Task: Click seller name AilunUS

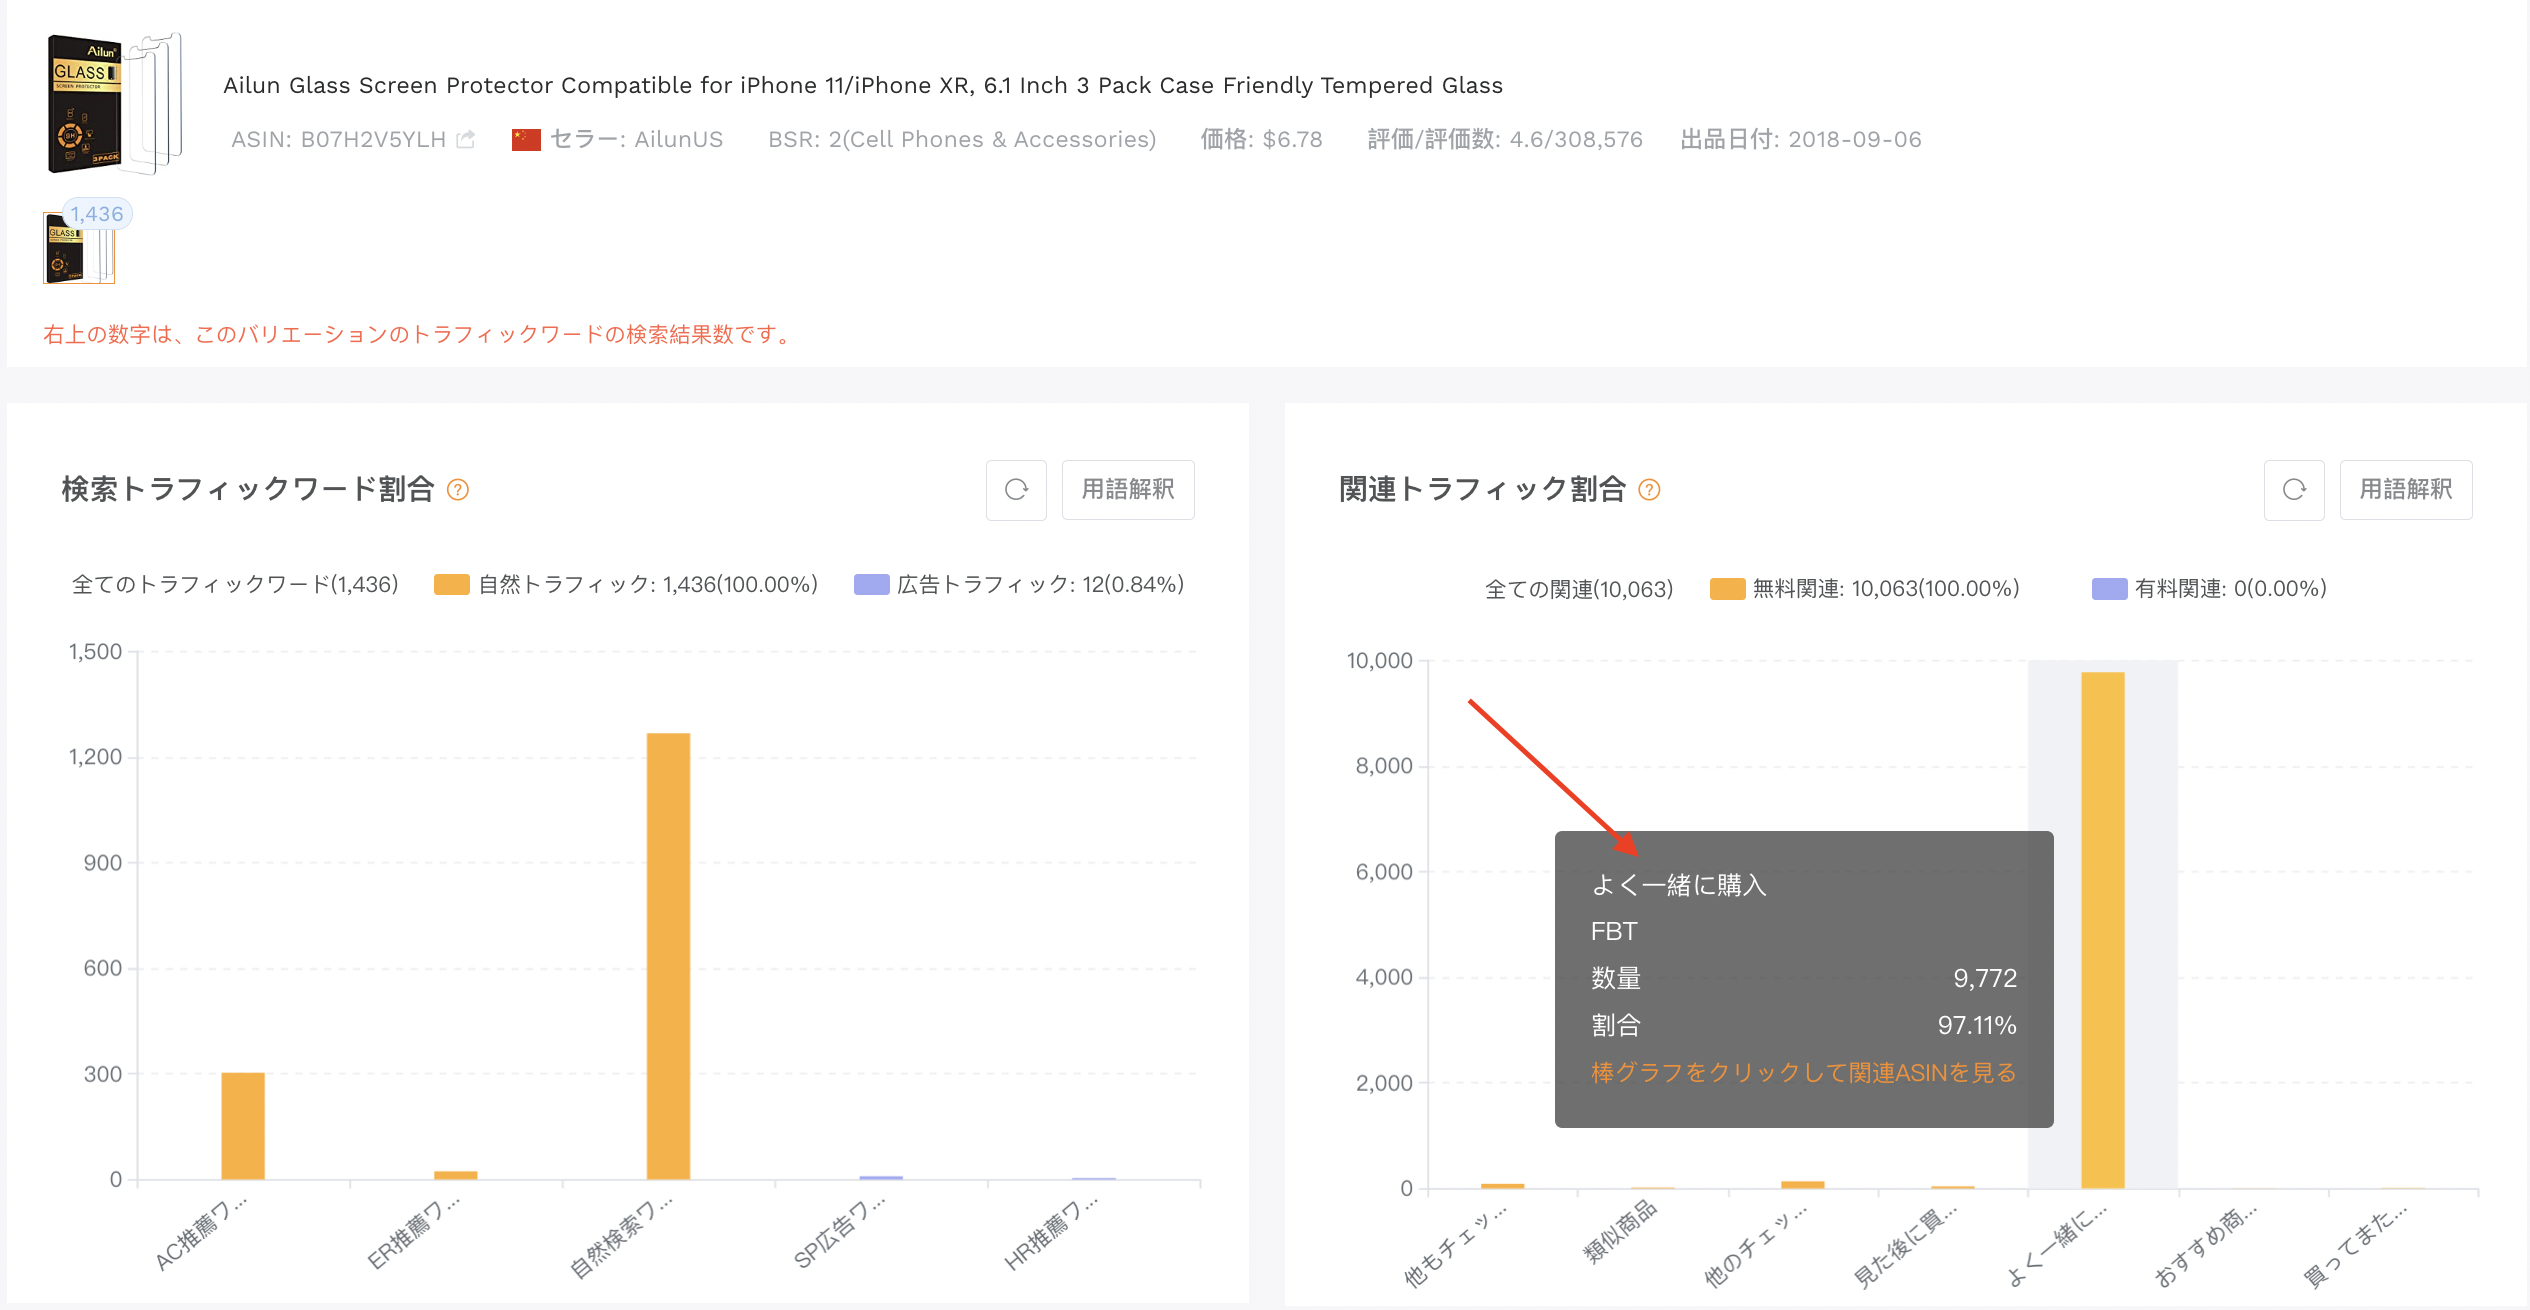Action: pyautogui.click(x=678, y=140)
